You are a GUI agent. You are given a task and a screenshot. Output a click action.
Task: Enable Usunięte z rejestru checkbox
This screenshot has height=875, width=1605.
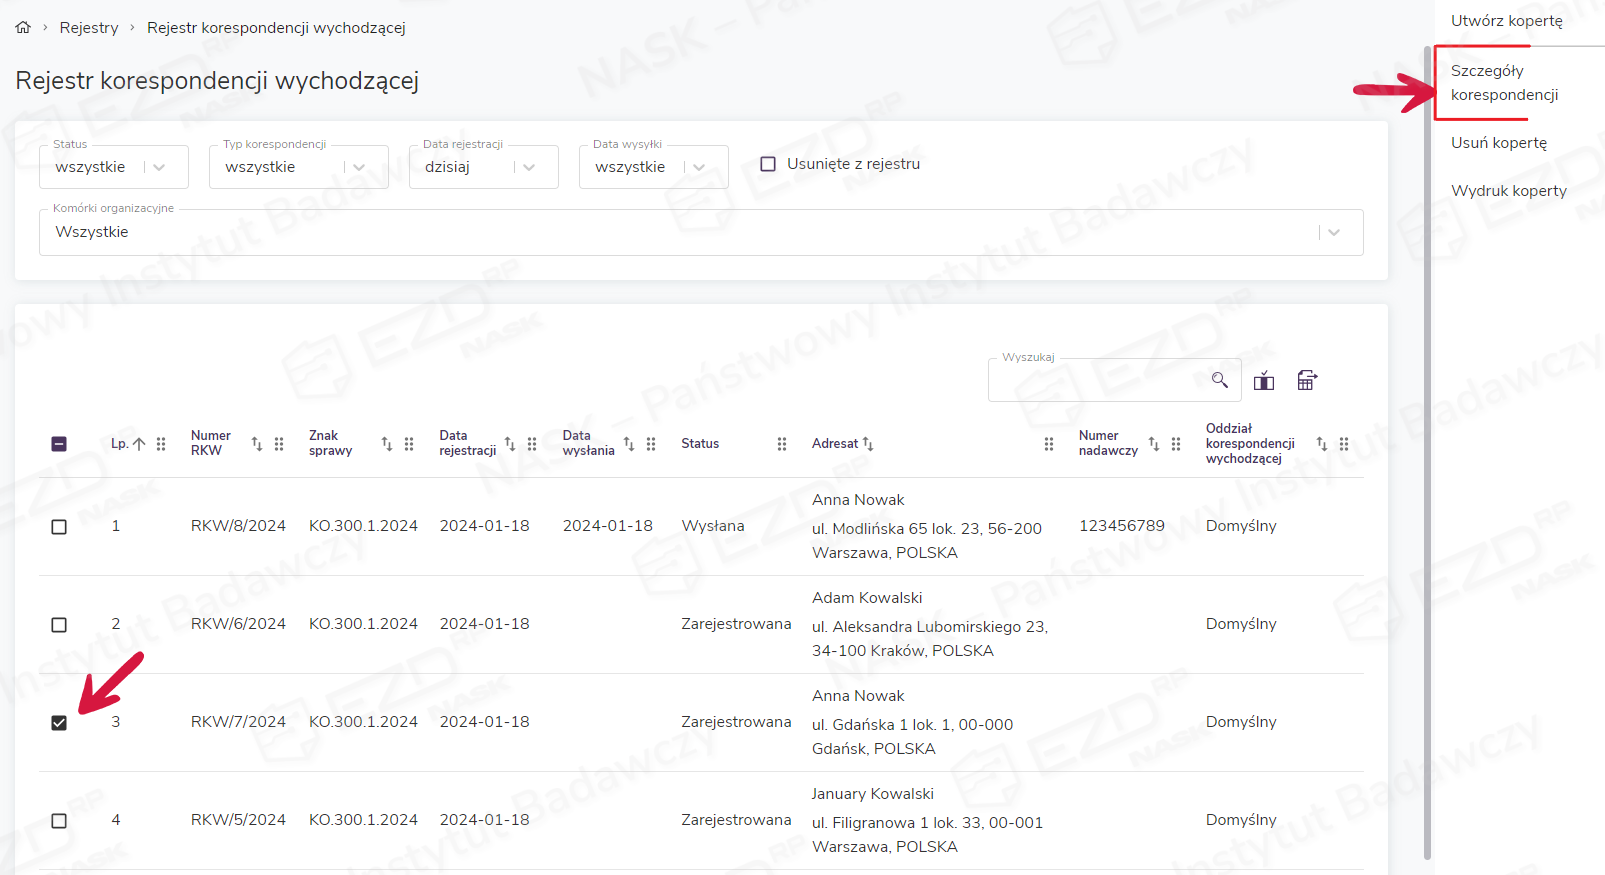click(768, 164)
